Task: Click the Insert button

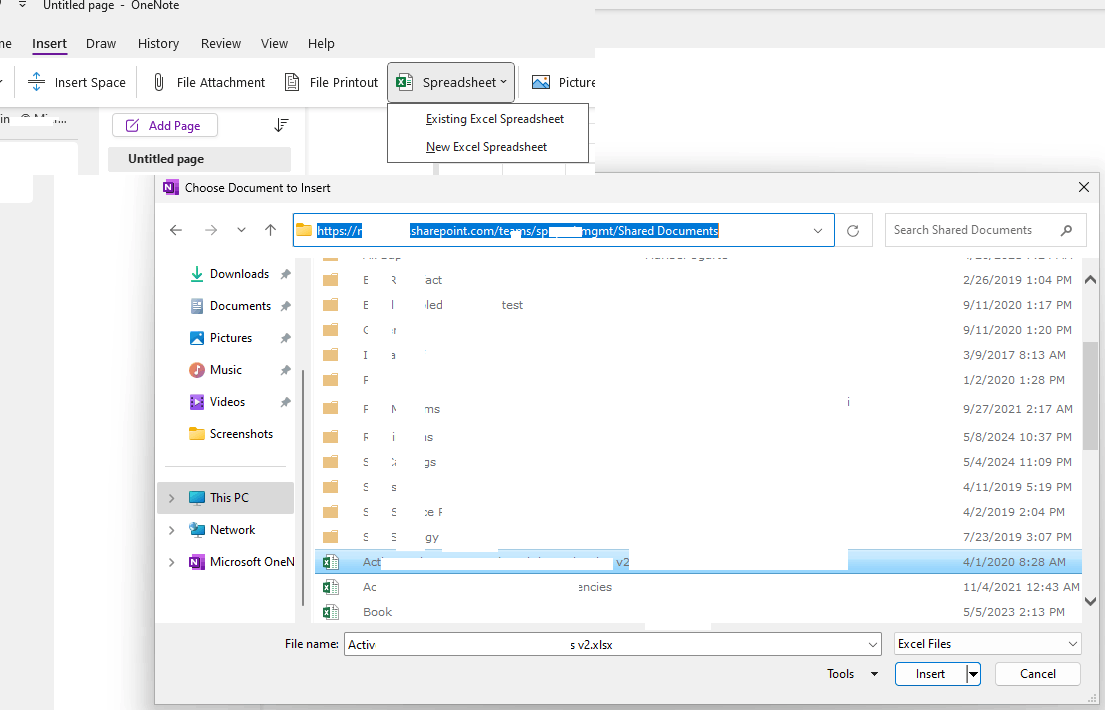Action: point(930,673)
